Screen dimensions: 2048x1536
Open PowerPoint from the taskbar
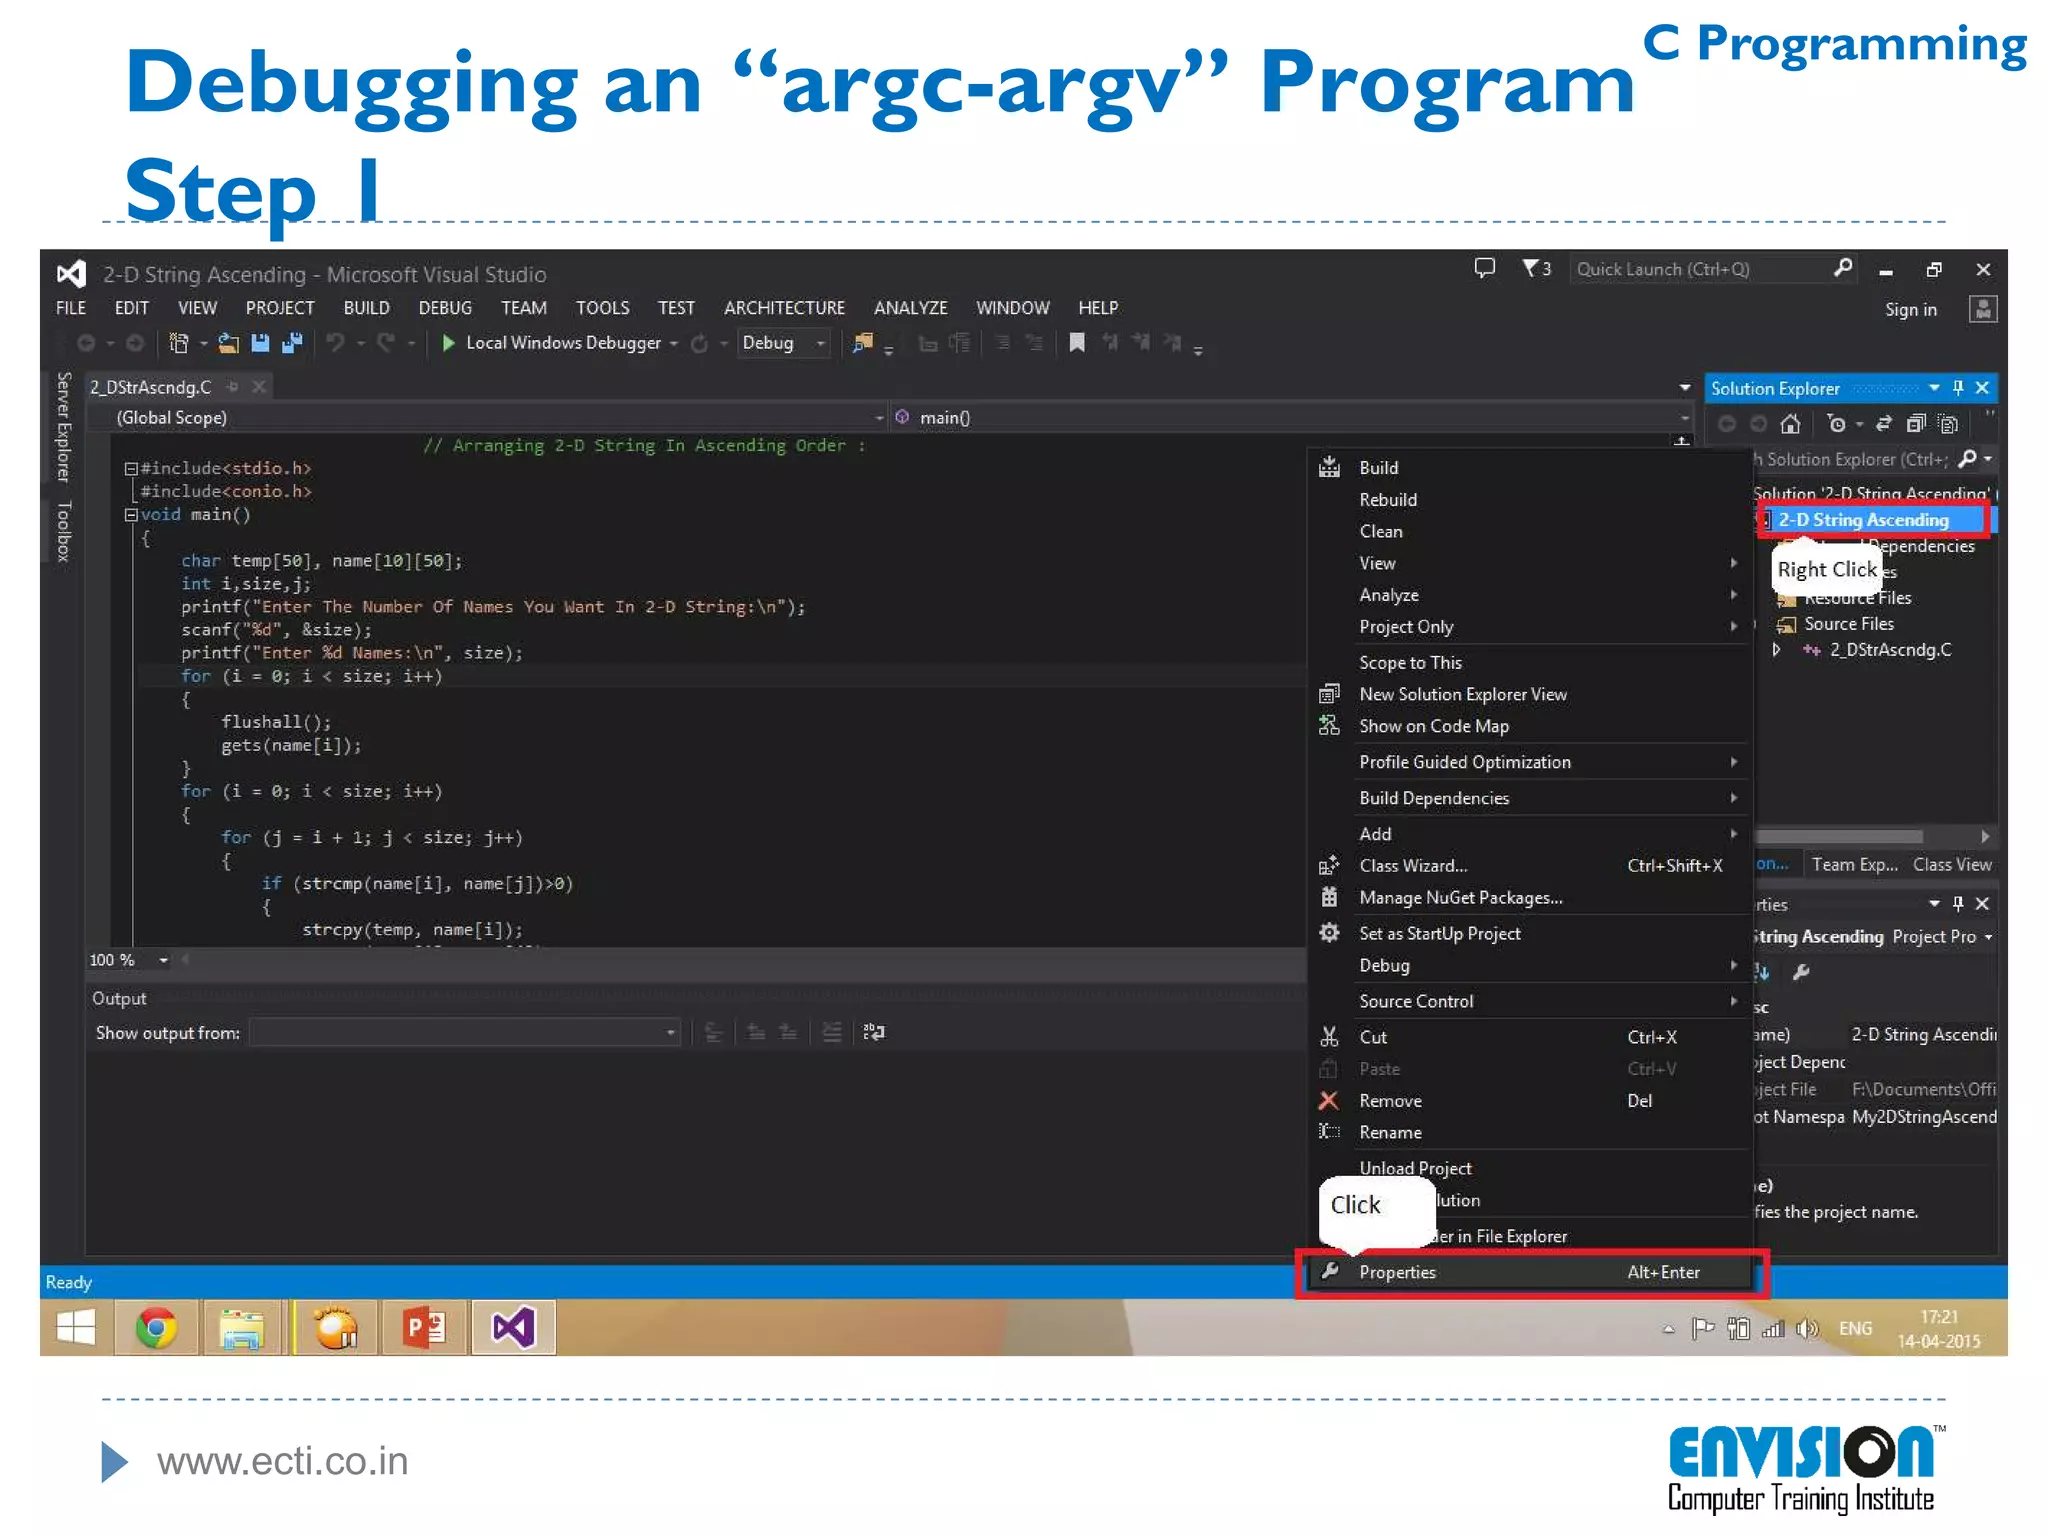(424, 1328)
